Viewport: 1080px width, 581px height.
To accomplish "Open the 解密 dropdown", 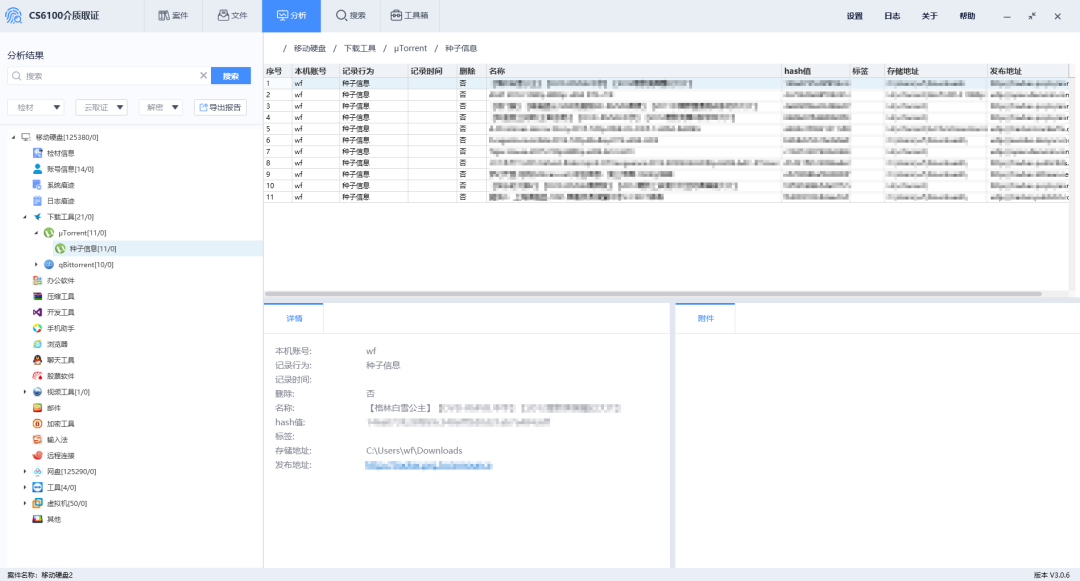I will [x=160, y=106].
